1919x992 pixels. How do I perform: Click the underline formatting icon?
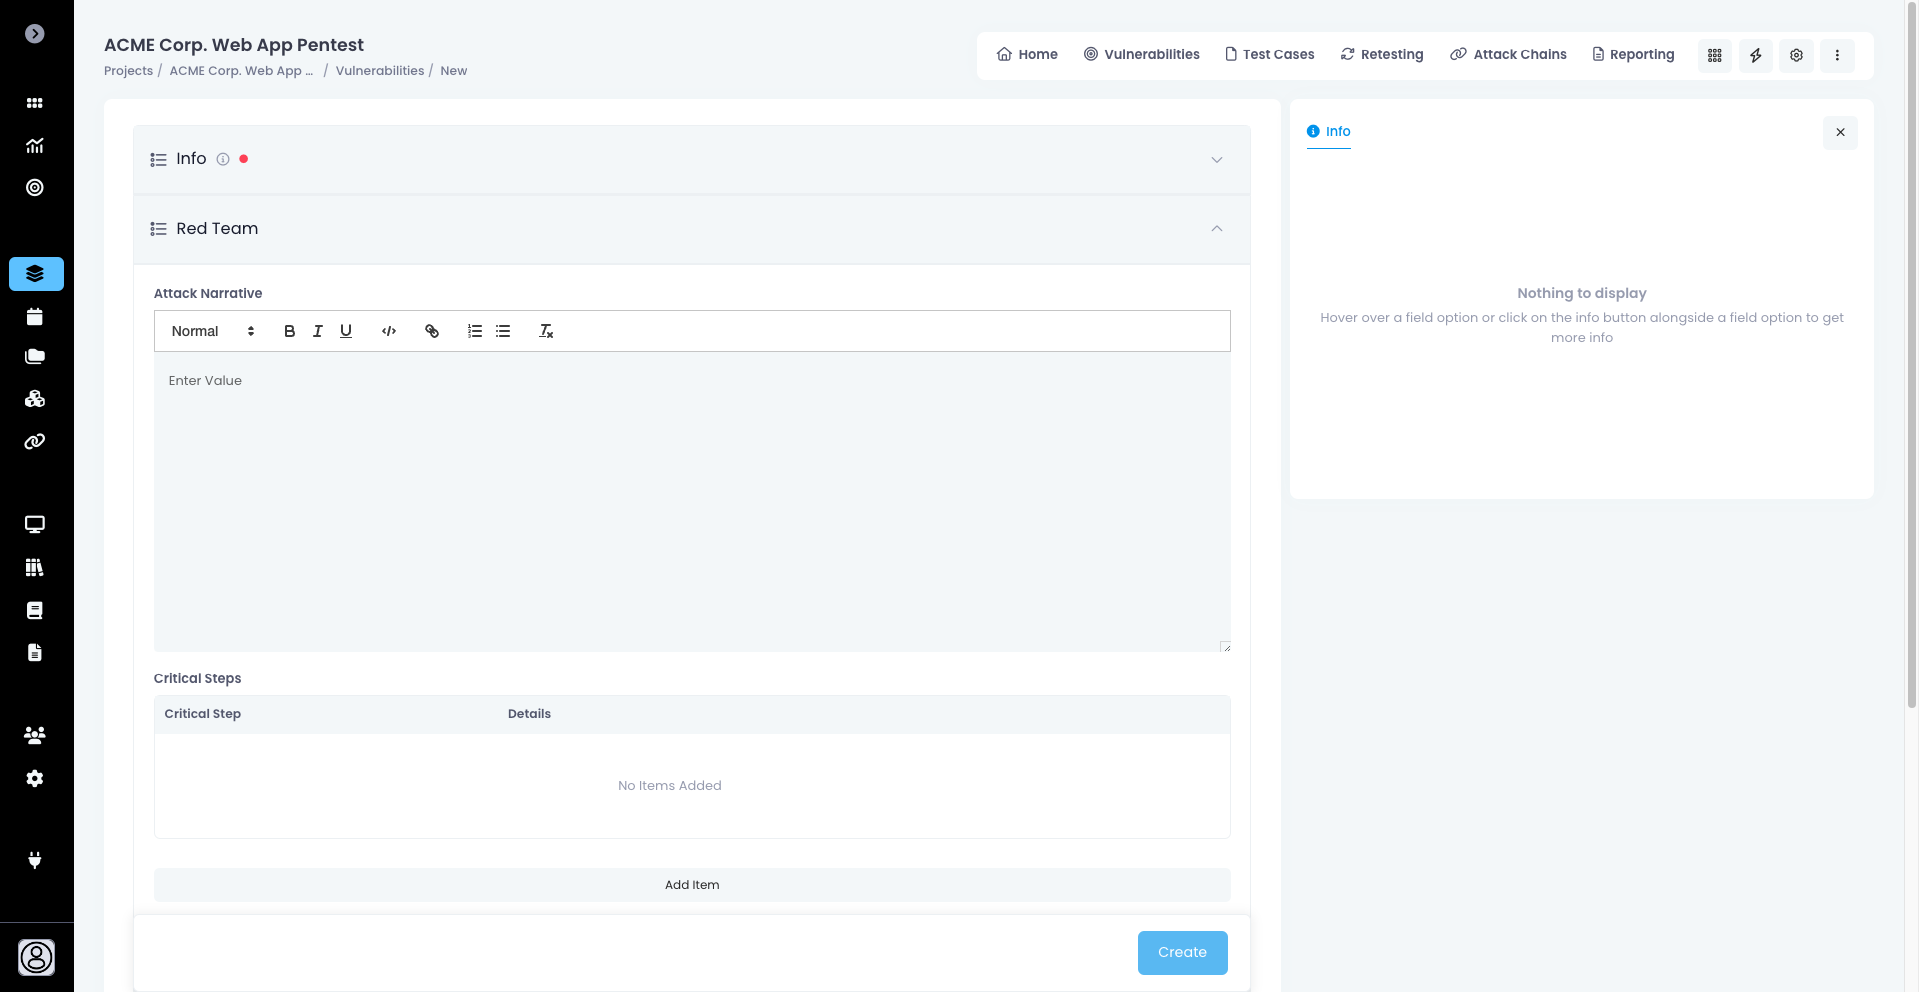pyautogui.click(x=346, y=331)
